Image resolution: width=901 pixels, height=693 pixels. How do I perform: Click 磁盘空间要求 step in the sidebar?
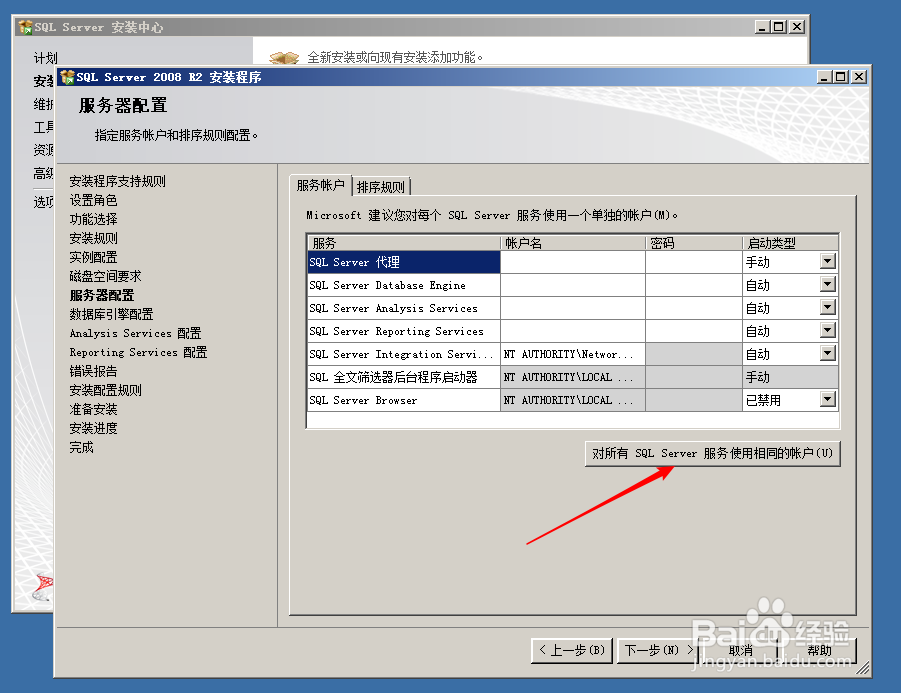tap(105, 276)
